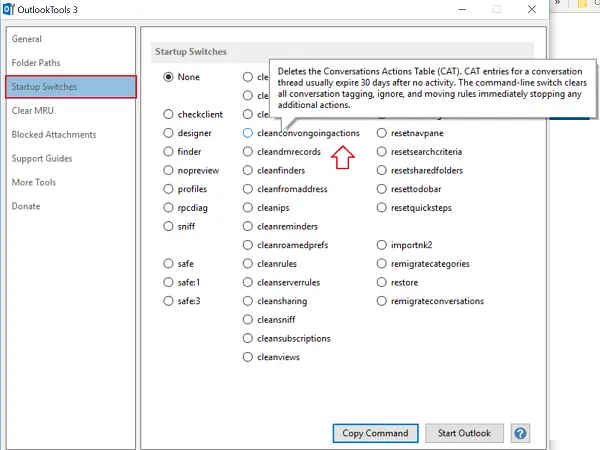Select the resetnavpane switch
600x450 pixels.
coord(382,133)
